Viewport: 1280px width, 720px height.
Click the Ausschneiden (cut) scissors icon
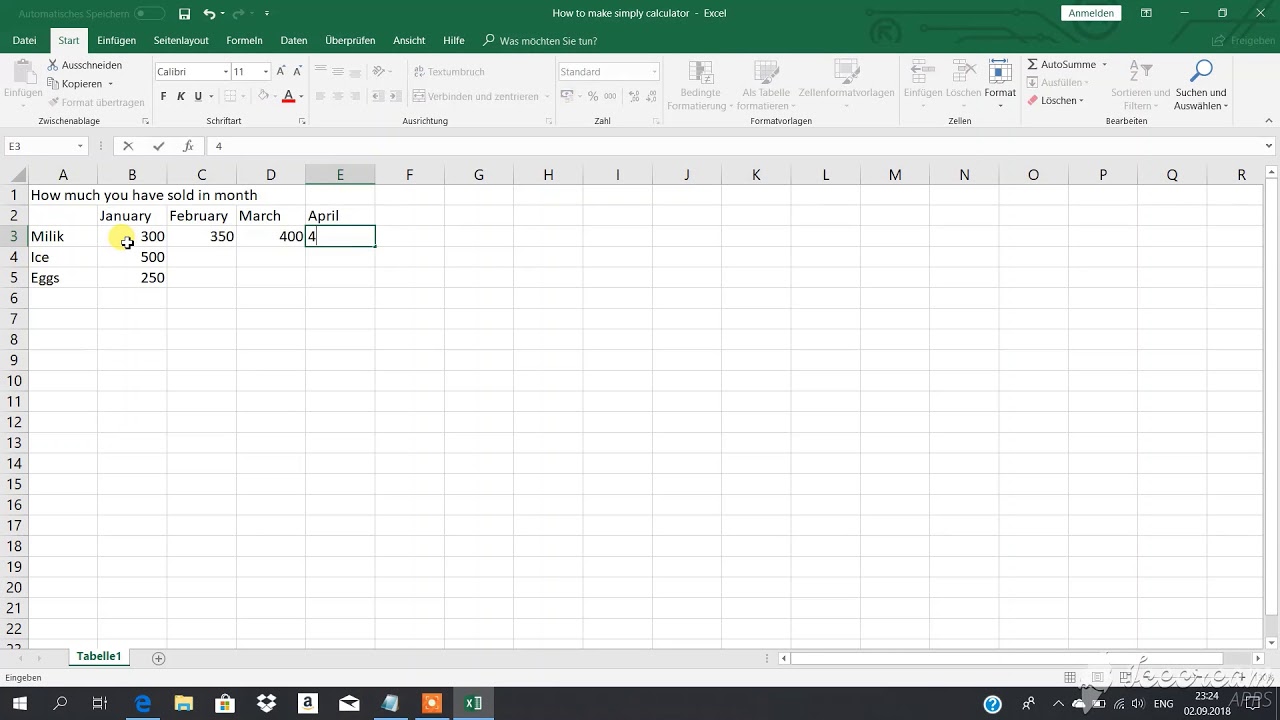coord(53,65)
